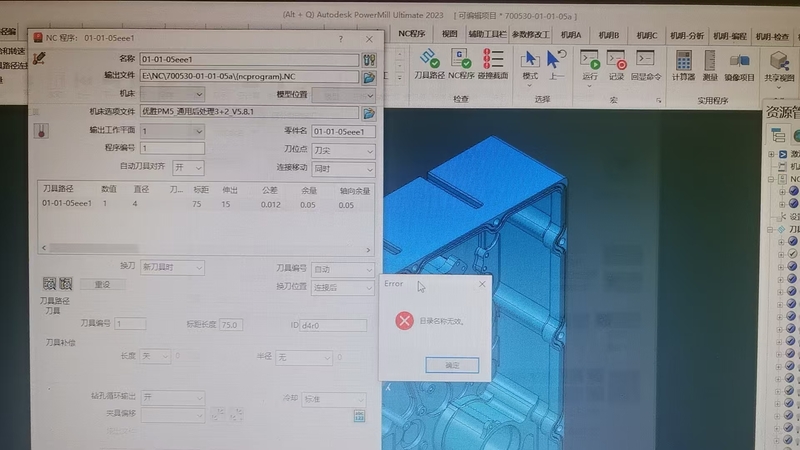Click the 输出文件 path input field
This screenshot has width=800, height=450.
point(249,77)
